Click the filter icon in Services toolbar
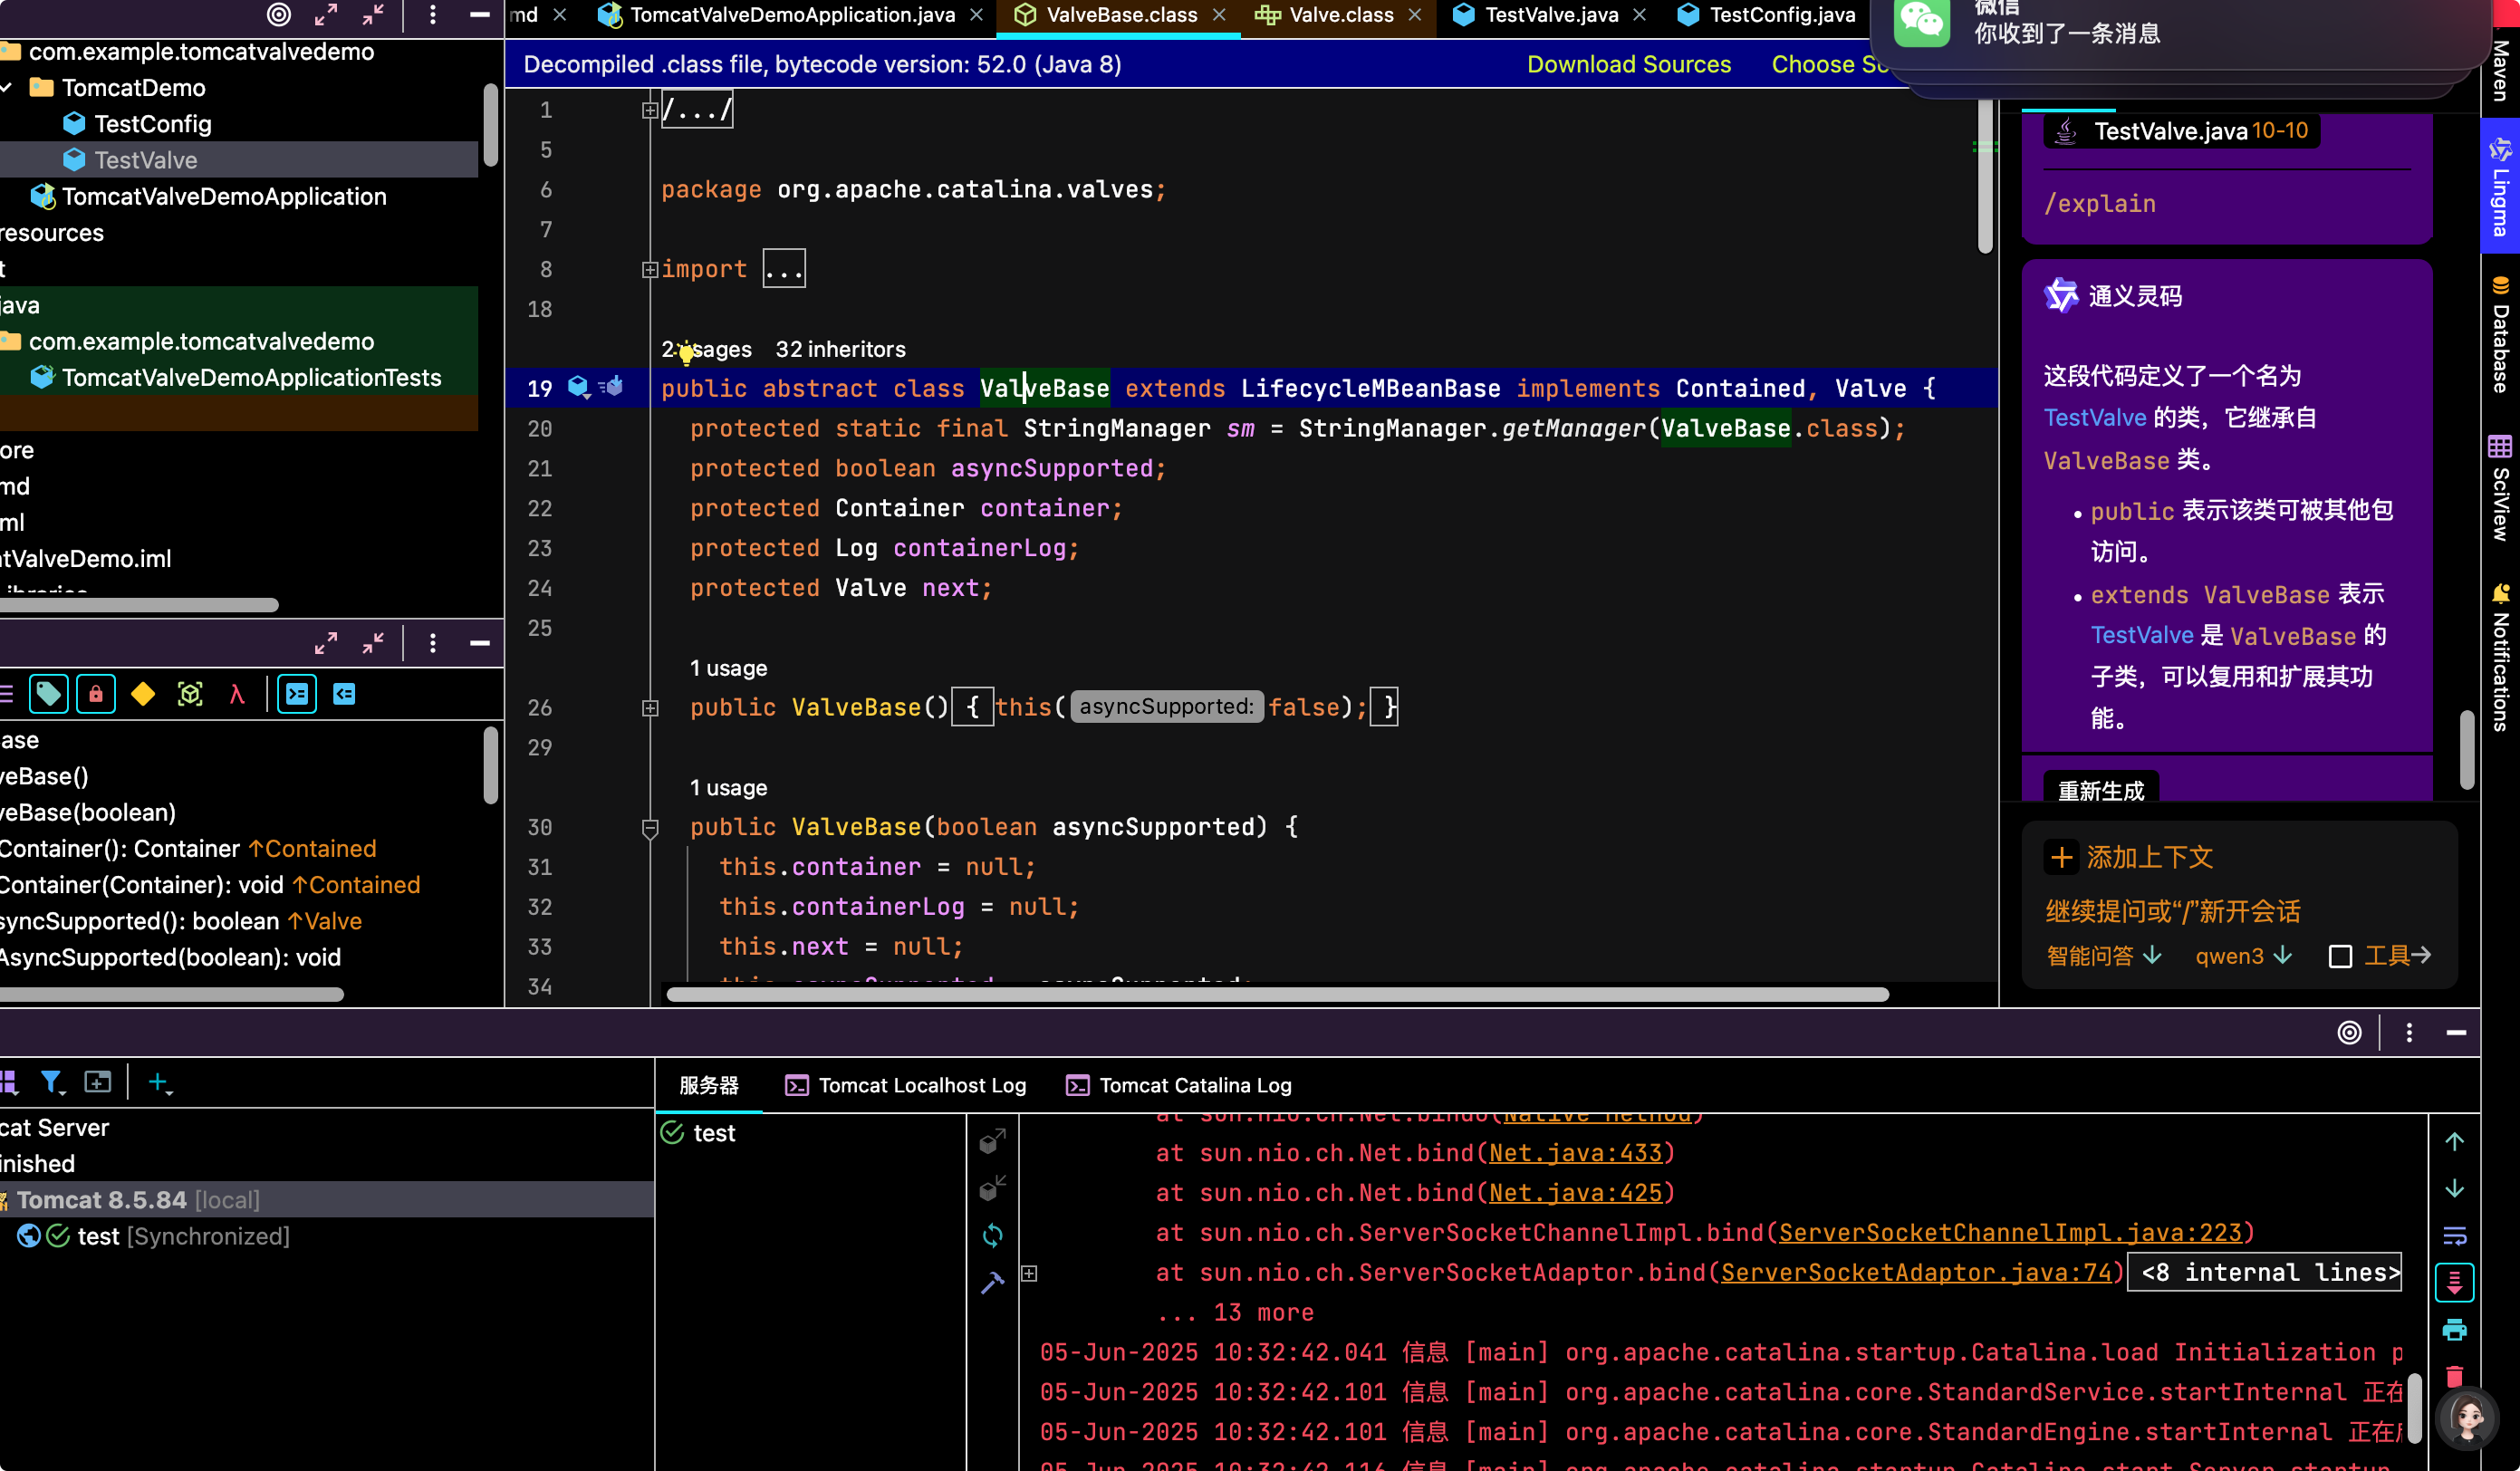 pos(51,1082)
